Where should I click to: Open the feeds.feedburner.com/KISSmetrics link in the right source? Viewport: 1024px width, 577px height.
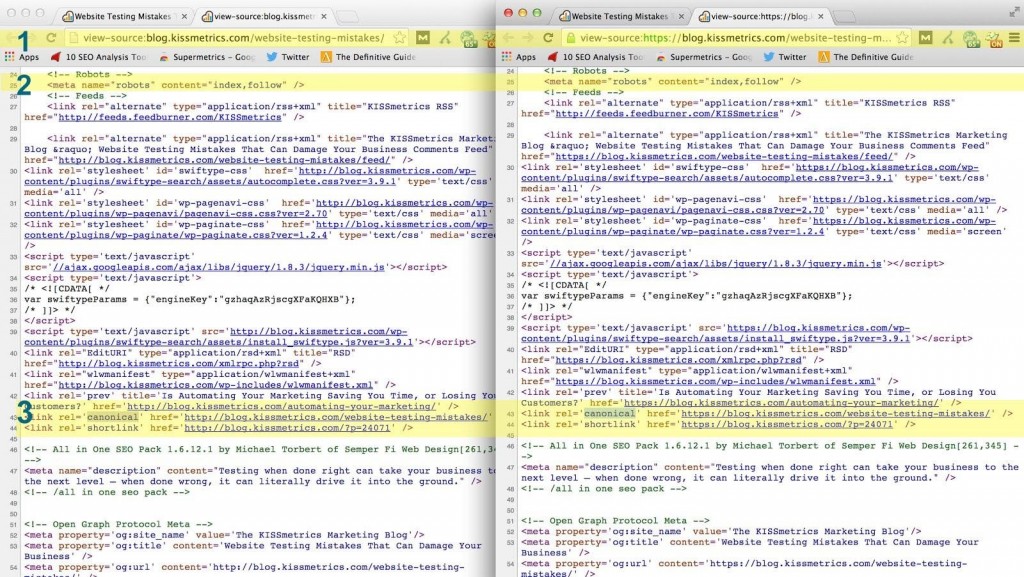[x=667, y=114]
